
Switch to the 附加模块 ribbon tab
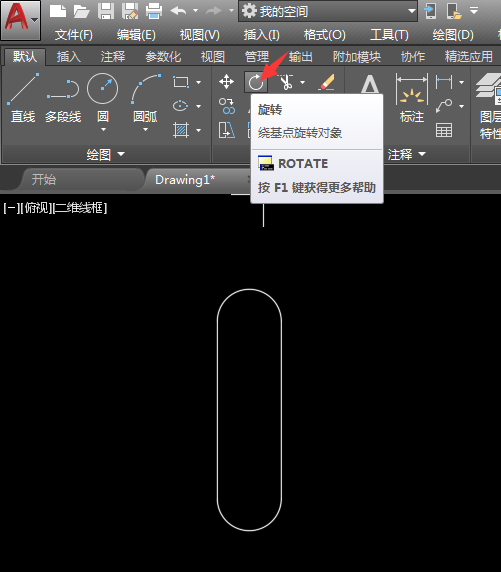tap(357, 57)
